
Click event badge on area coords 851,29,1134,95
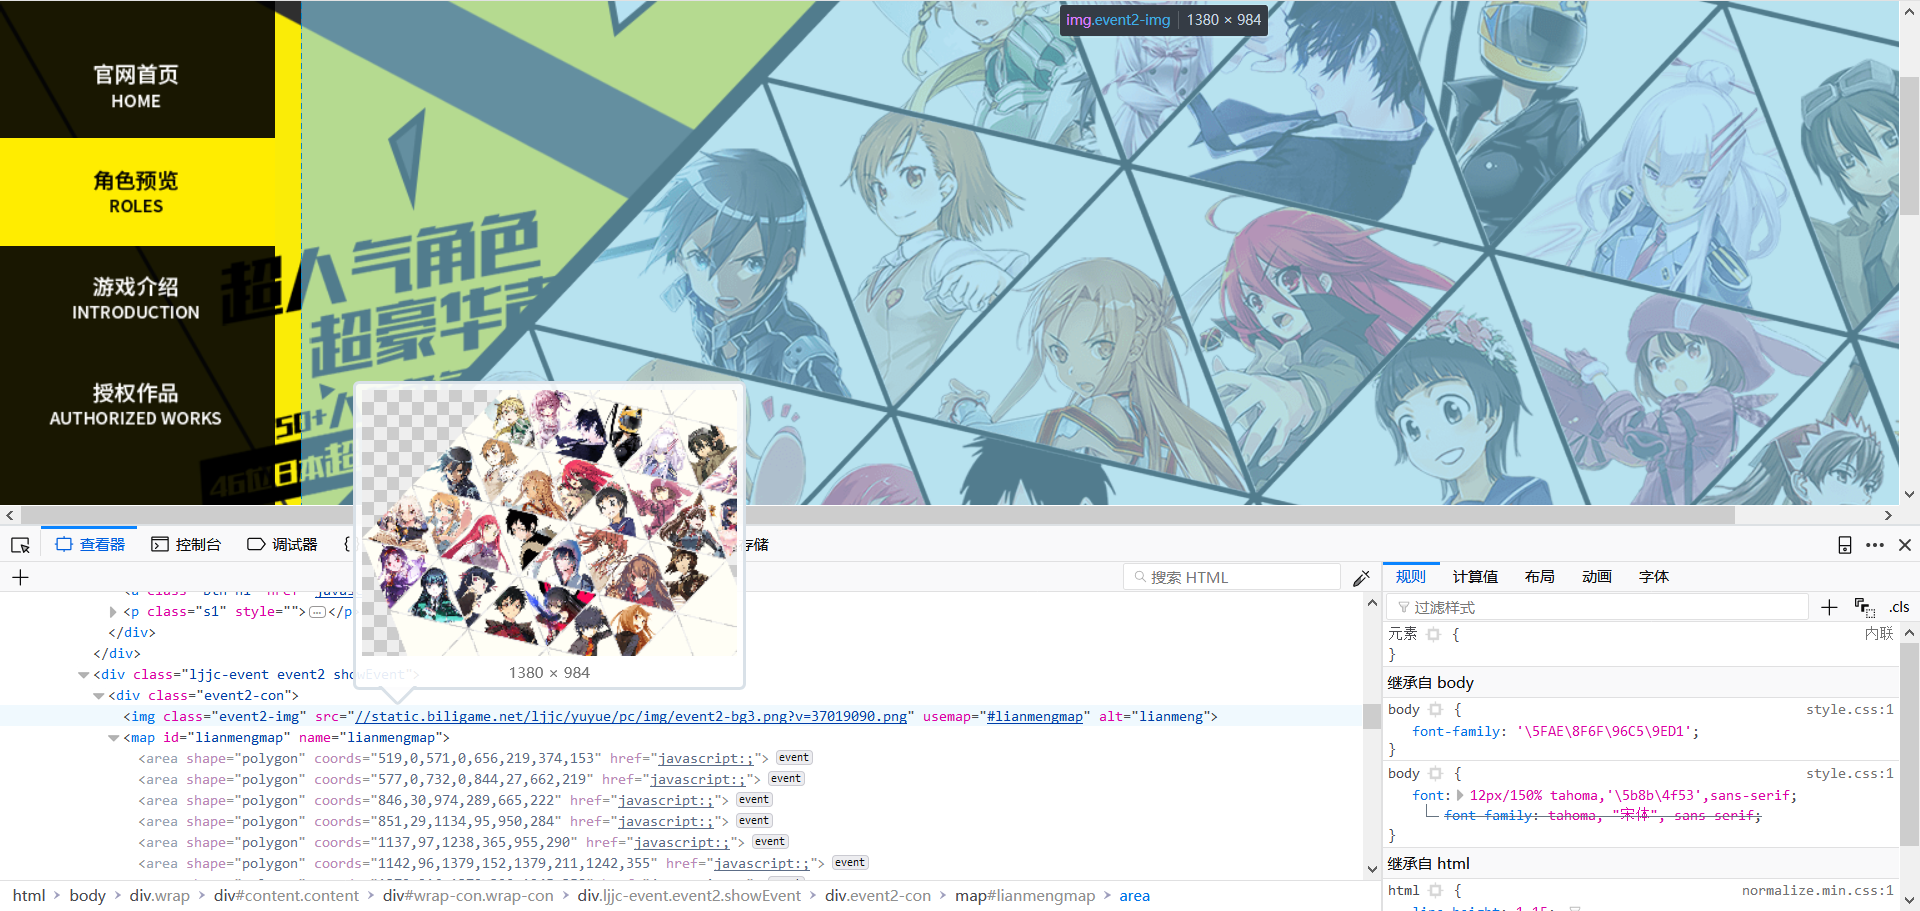tap(754, 821)
